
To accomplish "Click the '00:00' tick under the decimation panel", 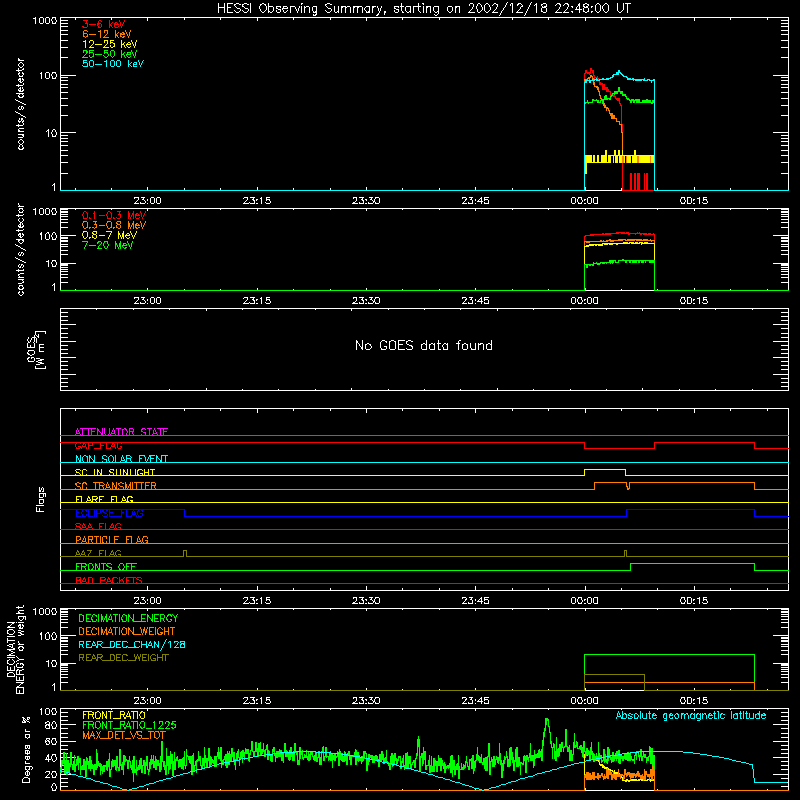I will (x=584, y=701).
